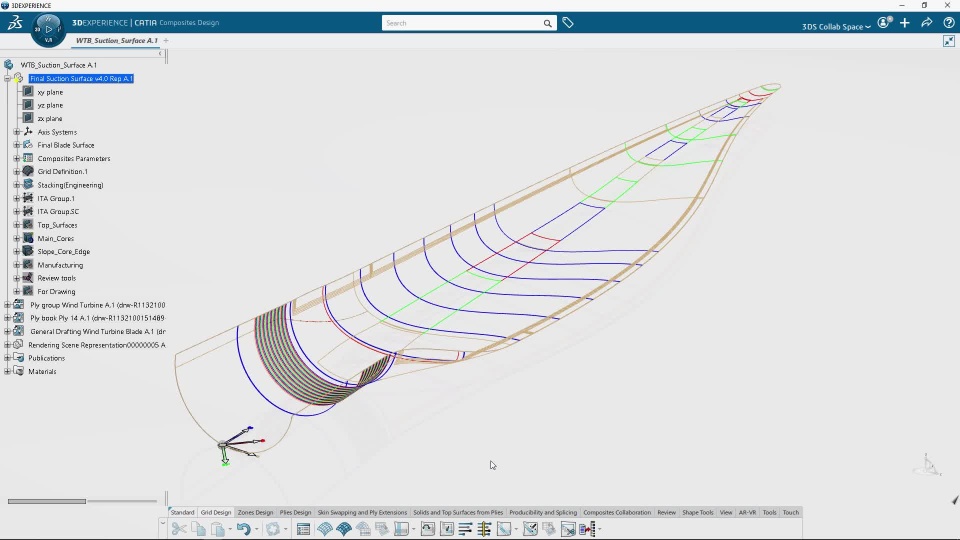Expand the Composites Parameters node

coord(17,159)
